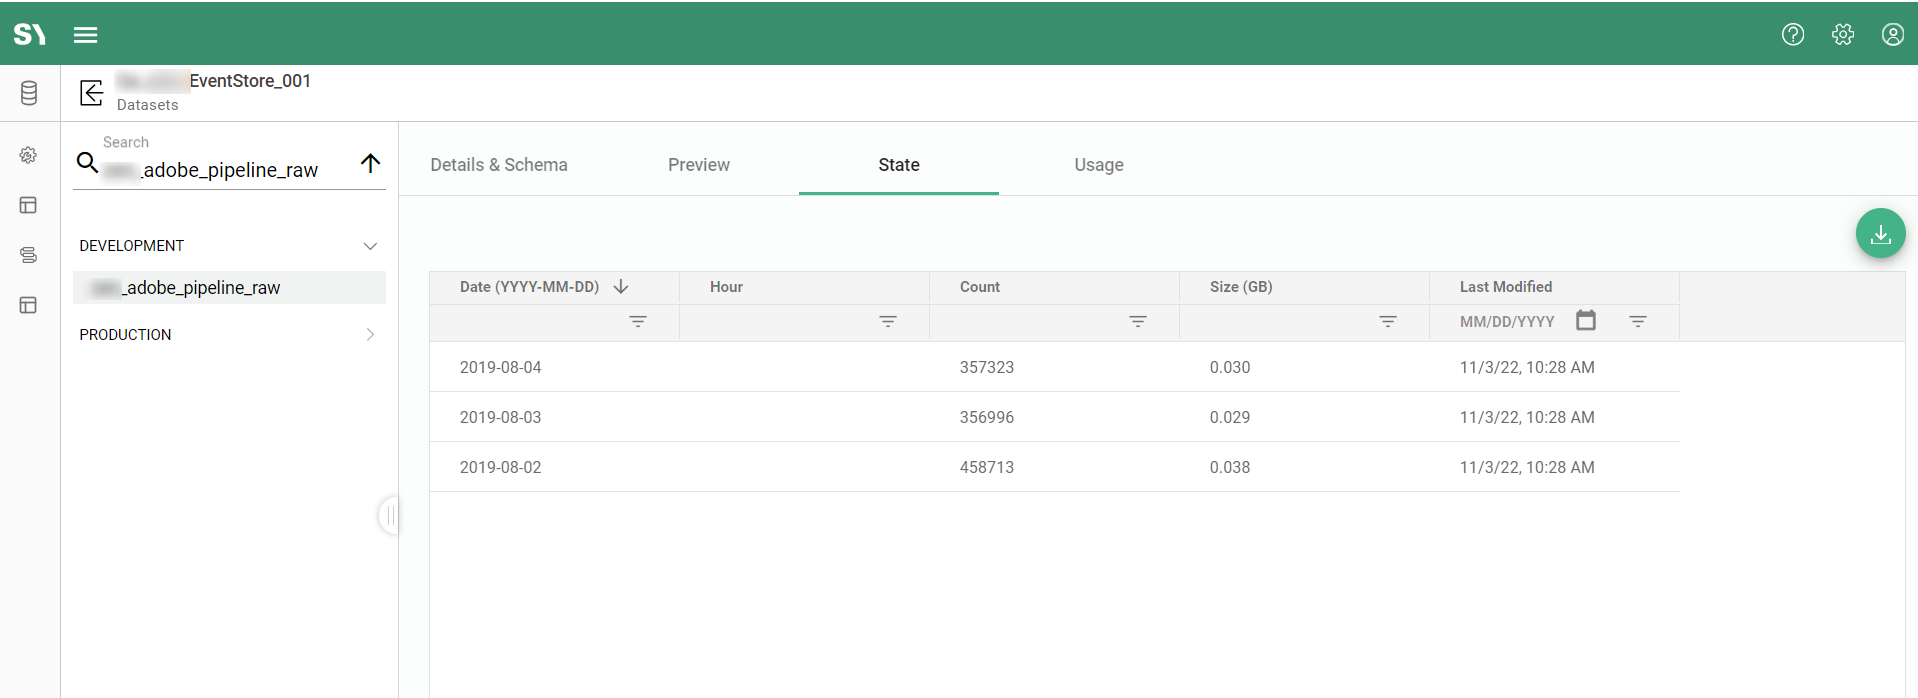This screenshot has width=1918, height=698.
Task: Open filter for Date column
Action: [x=638, y=321]
